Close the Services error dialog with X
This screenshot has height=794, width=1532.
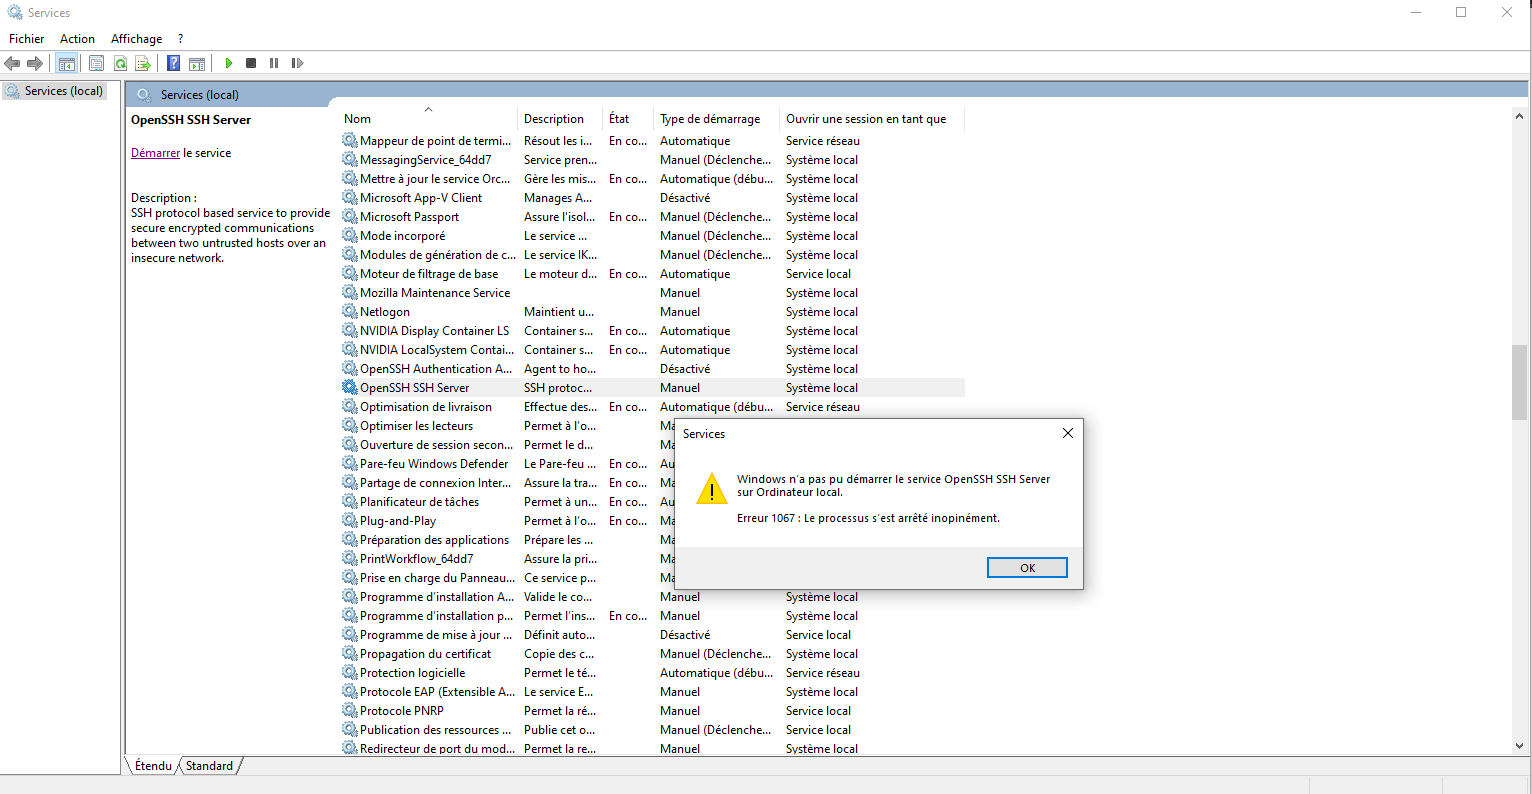[x=1067, y=433]
